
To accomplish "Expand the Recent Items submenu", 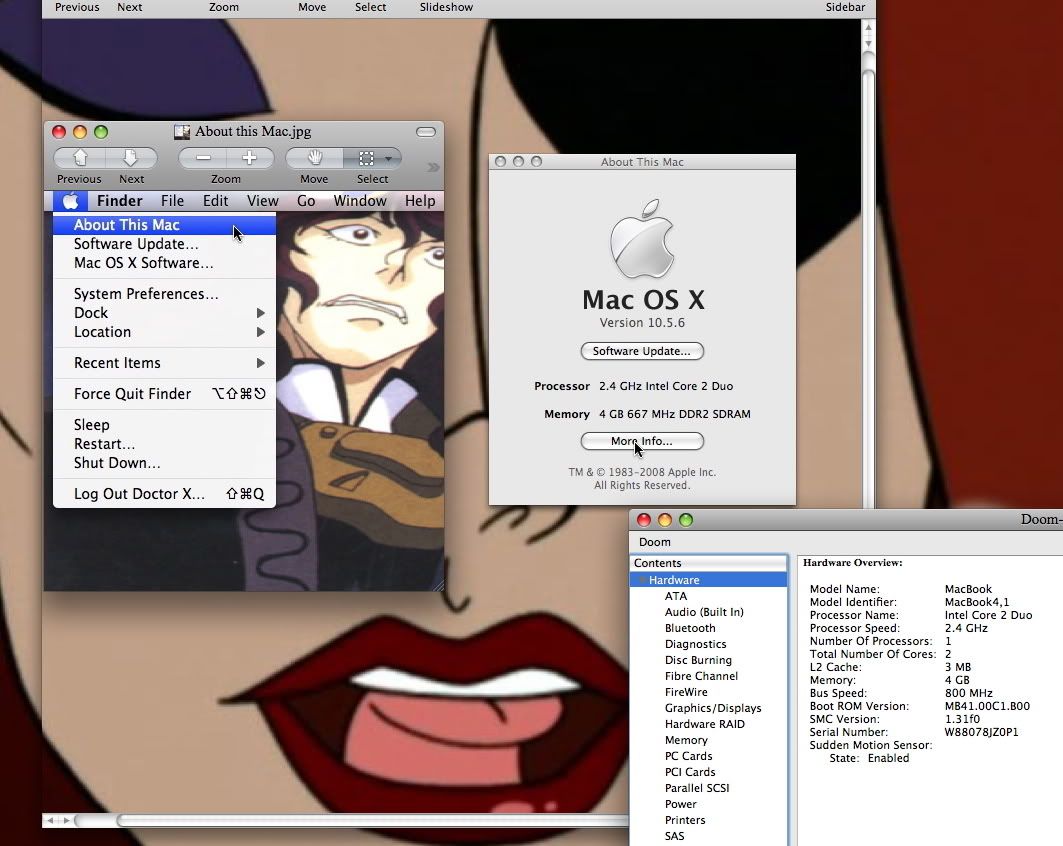I will point(164,363).
